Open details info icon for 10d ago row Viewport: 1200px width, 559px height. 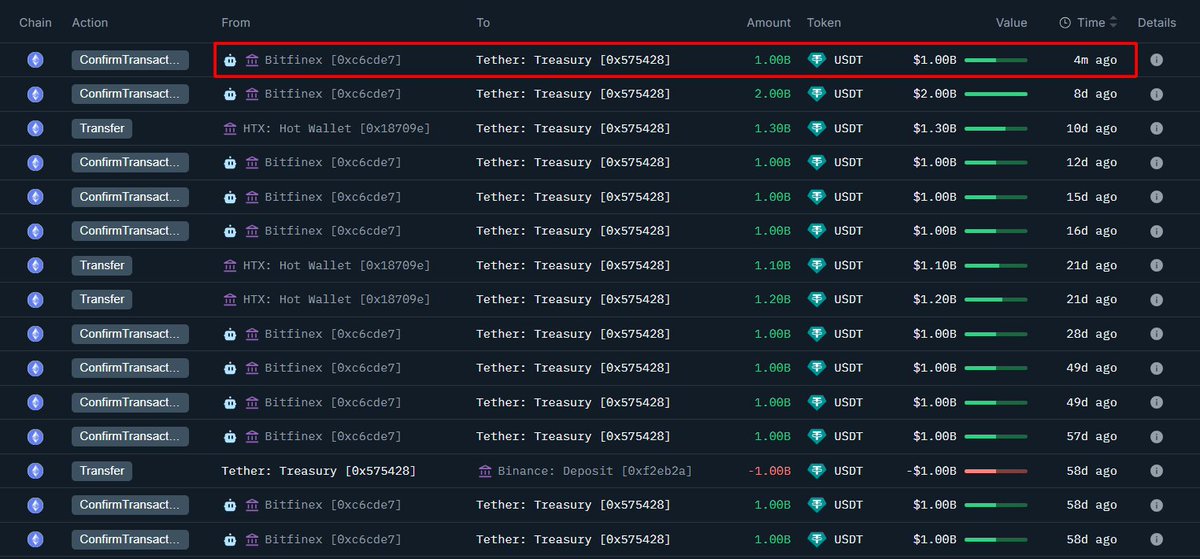point(1156,128)
